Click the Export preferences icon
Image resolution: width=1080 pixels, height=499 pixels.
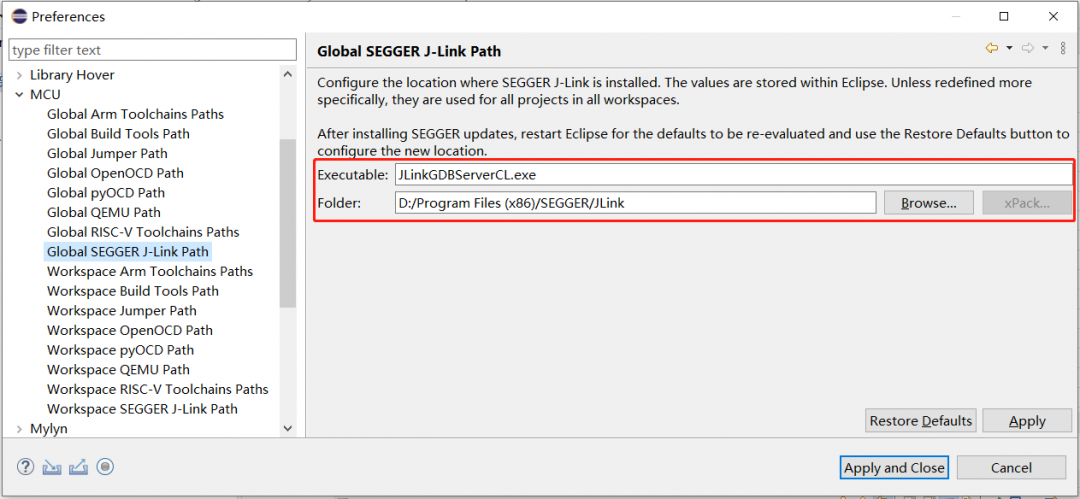tap(79, 467)
